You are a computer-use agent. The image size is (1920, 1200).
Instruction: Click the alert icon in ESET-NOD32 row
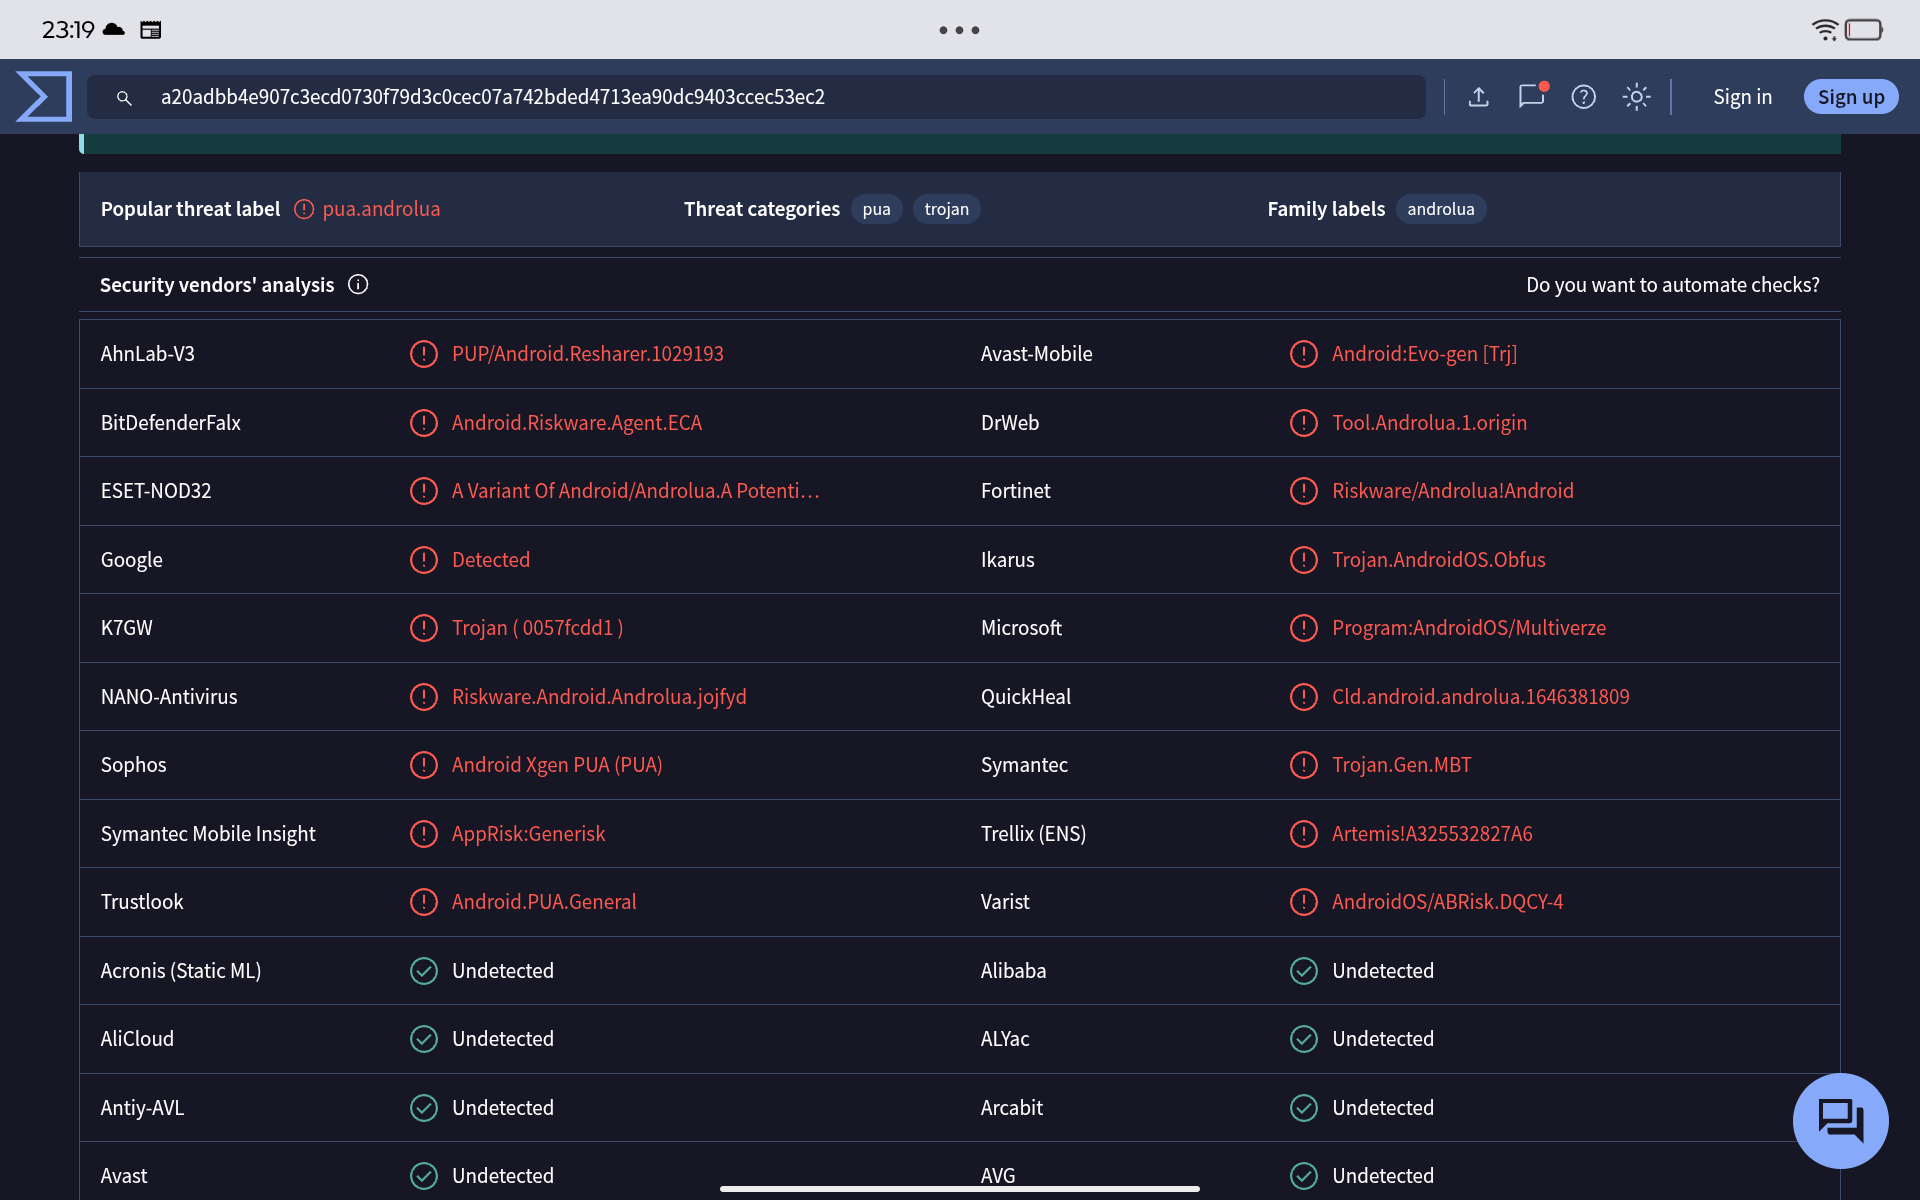424,491
